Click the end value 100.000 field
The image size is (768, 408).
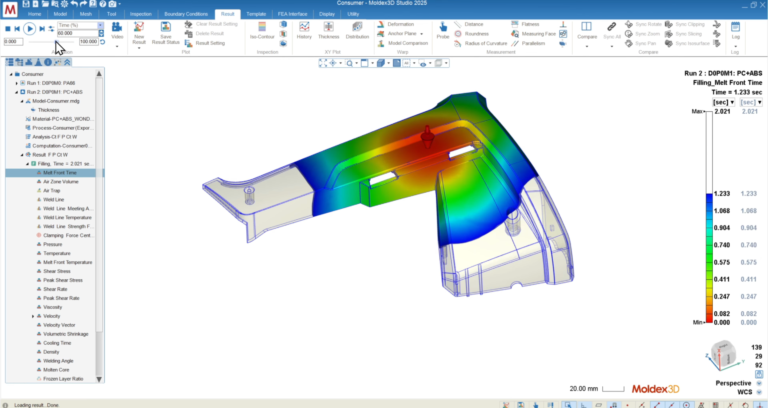click(88, 42)
